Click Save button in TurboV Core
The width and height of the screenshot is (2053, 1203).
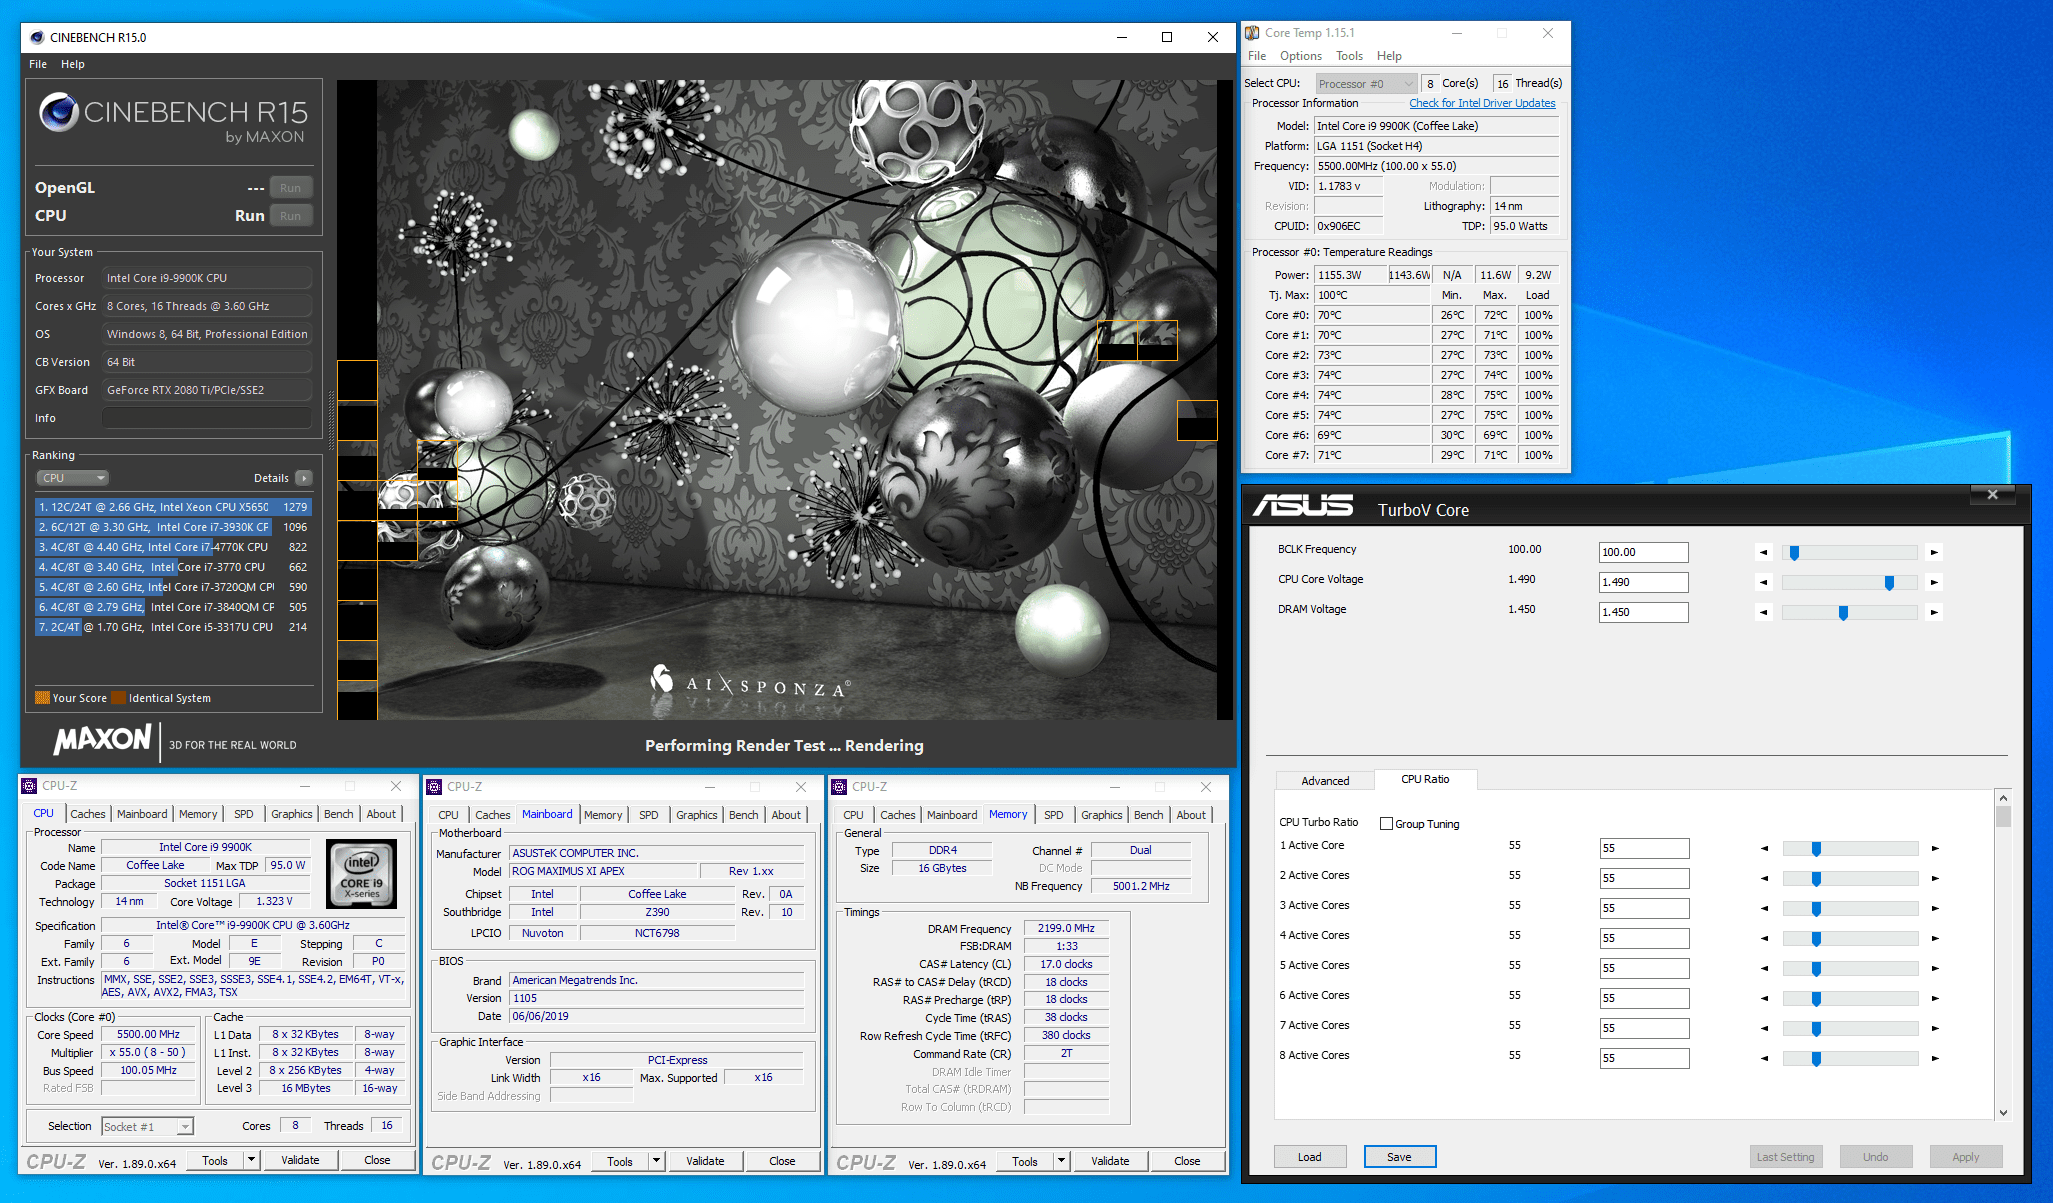[1400, 1157]
